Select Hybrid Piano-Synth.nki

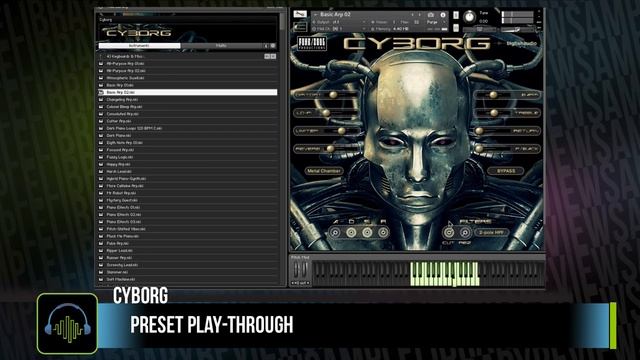[x=187, y=178]
